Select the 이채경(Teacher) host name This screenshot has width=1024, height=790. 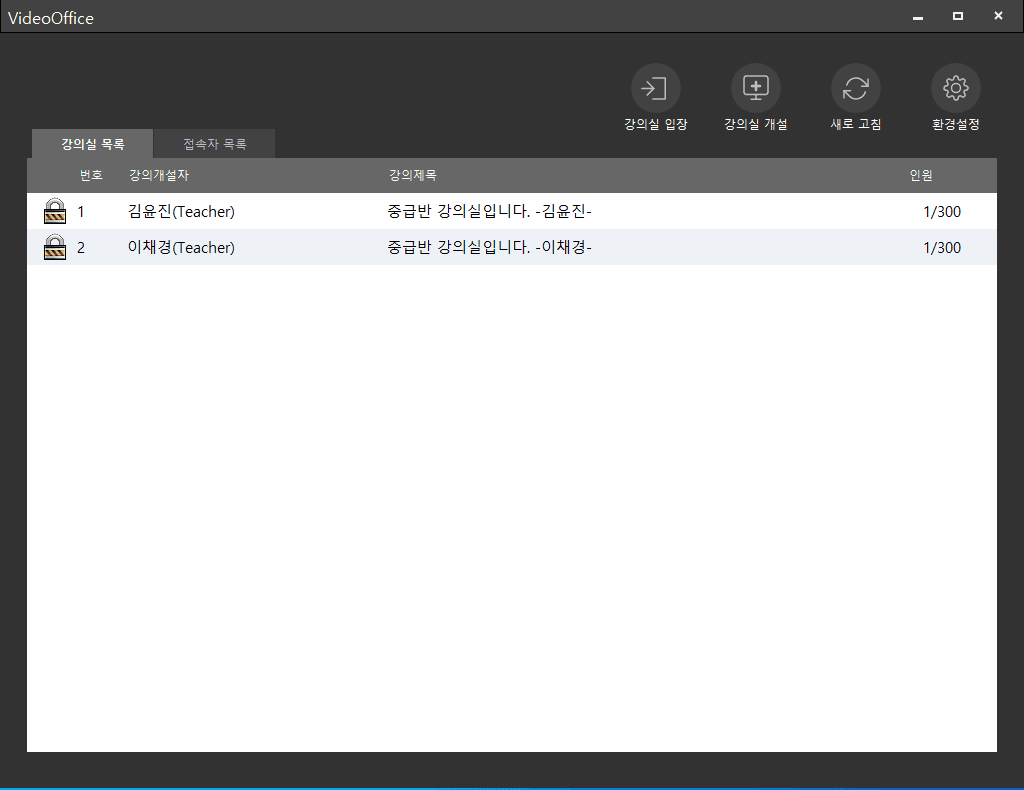pyautogui.click(x=181, y=248)
